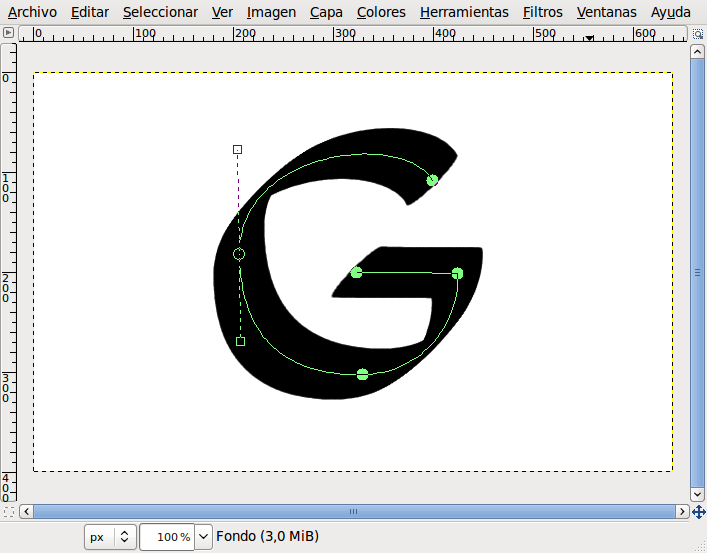
Task: Open the Ver menu
Action: (x=222, y=12)
